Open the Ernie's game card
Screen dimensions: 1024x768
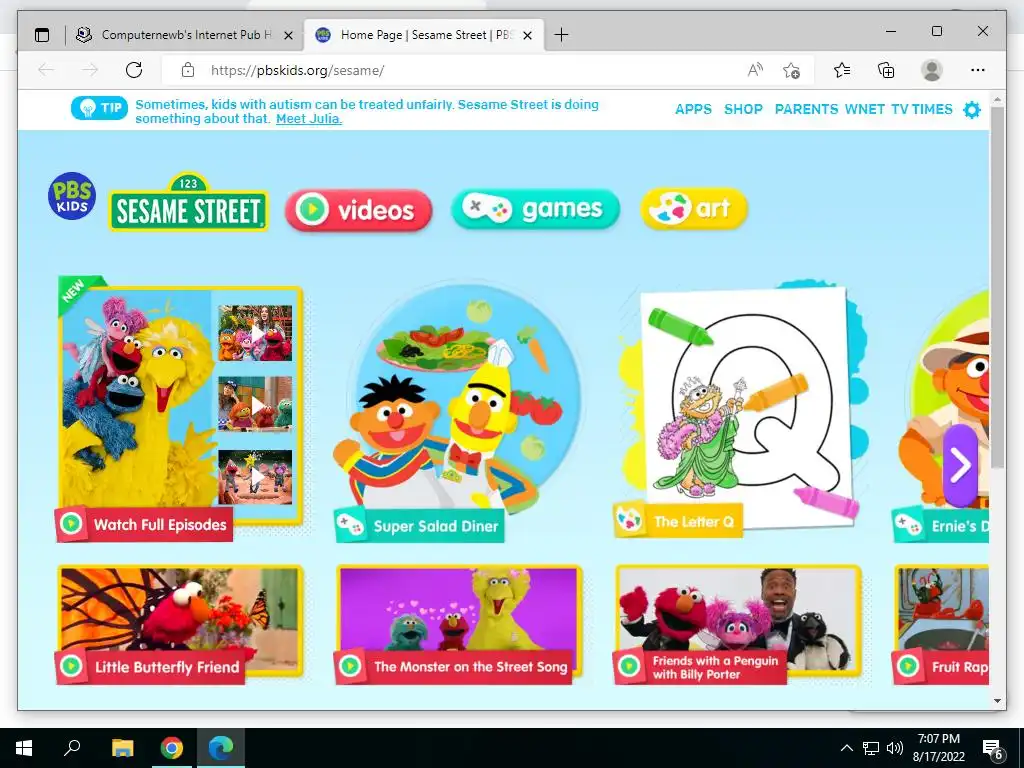pyautogui.click(x=941, y=415)
